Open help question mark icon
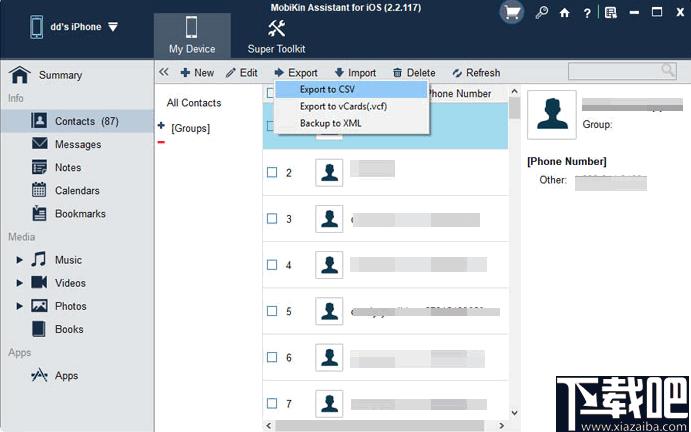The height and width of the screenshot is (432, 691). coord(587,13)
